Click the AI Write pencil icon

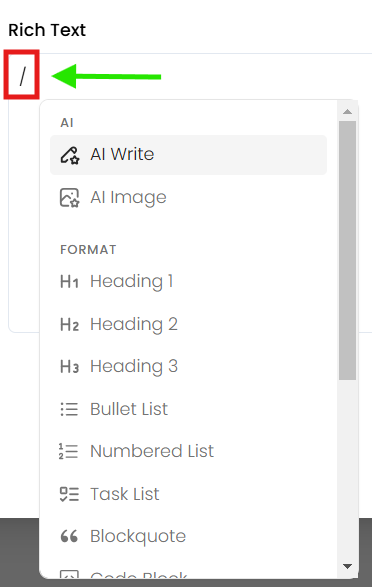coord(70,155)
